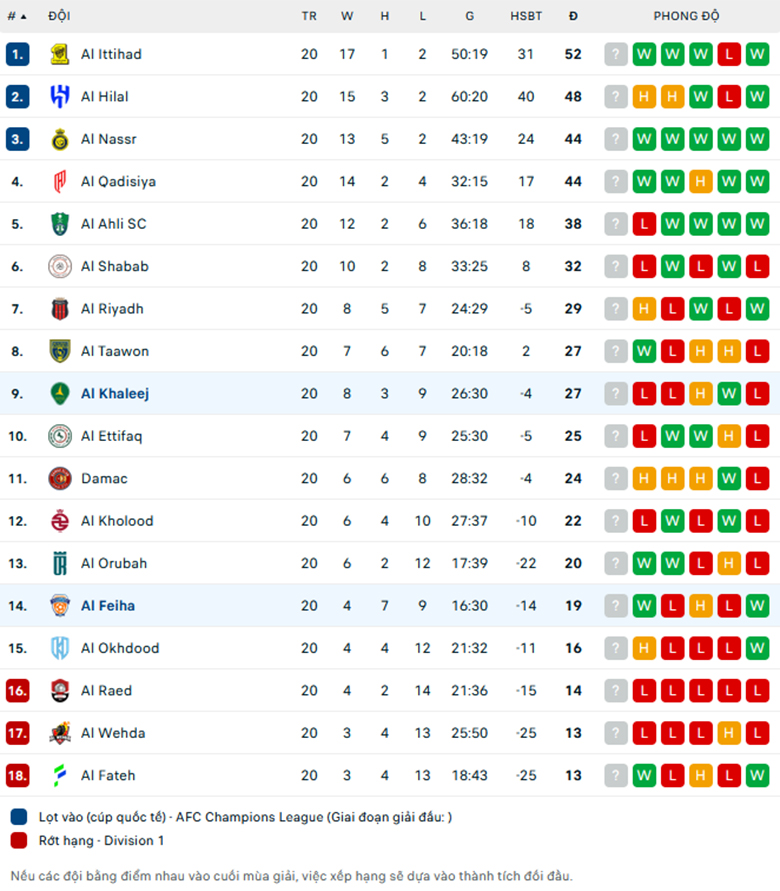Viewport: 780px width, 891px height.
Task: Click Al Raed's gray question mark badge
Action: pyautogui.click(x=616, y=691)
